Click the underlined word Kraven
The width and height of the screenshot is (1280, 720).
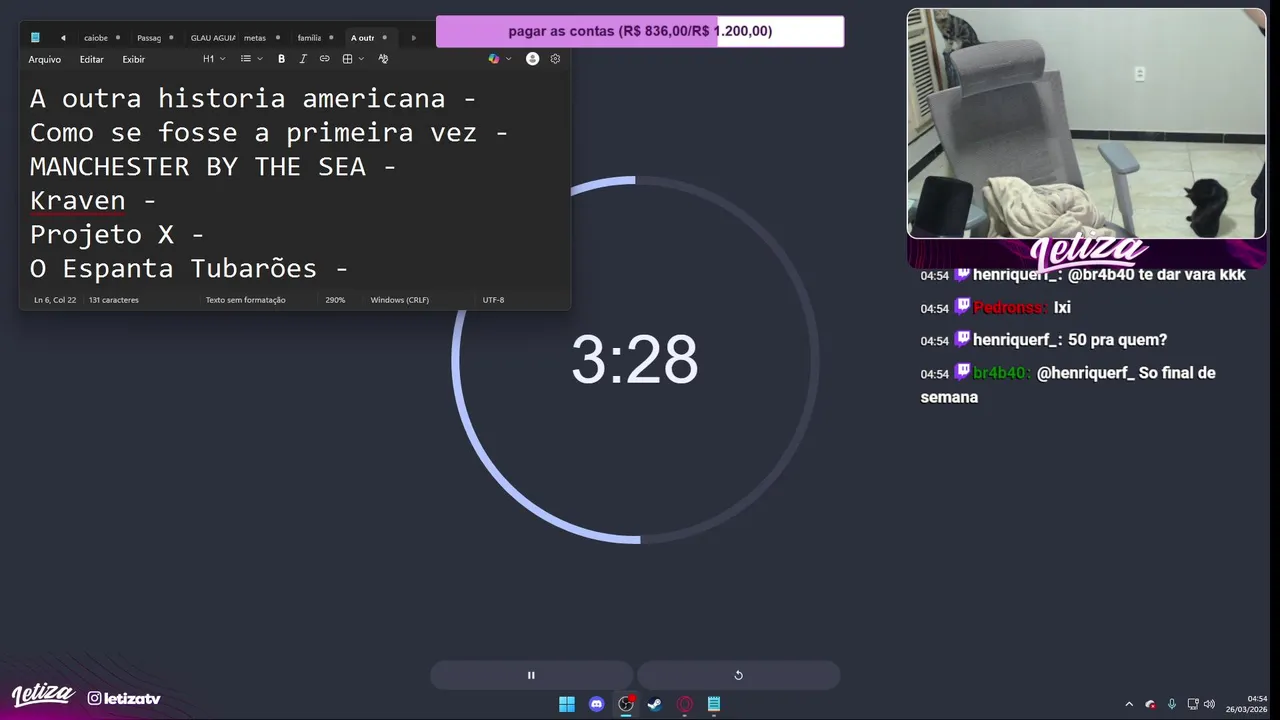78,200
